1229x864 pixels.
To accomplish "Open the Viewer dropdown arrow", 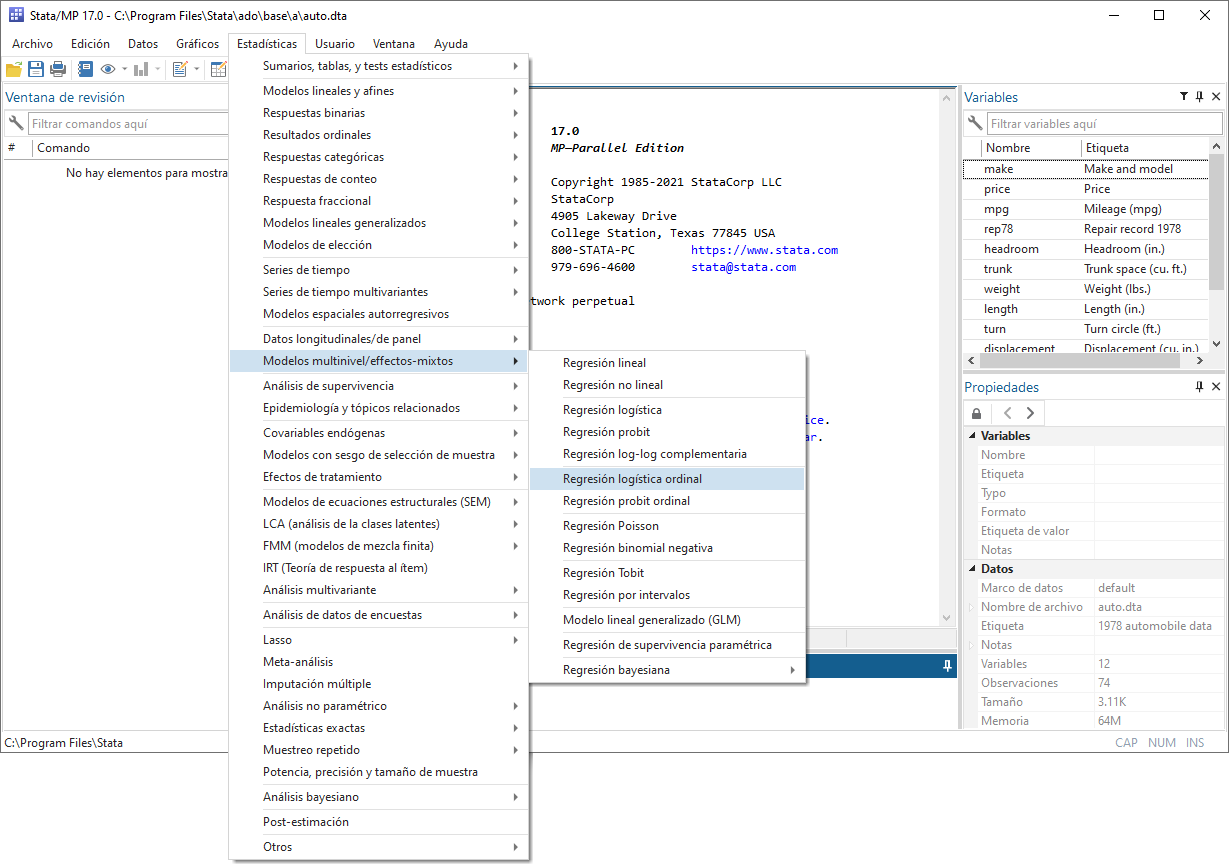I will point(124,69).
